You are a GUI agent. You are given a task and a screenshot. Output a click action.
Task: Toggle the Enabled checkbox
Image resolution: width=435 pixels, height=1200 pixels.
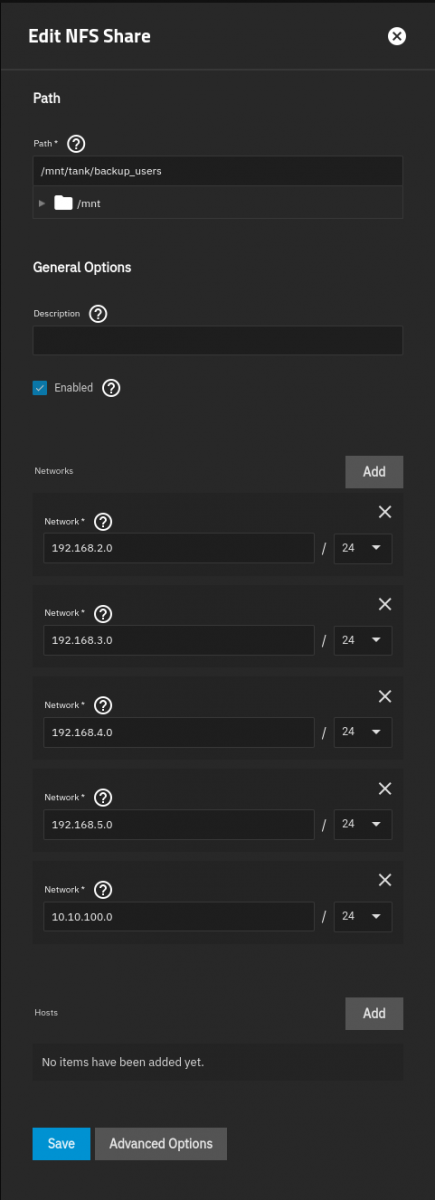click(40, 388)
